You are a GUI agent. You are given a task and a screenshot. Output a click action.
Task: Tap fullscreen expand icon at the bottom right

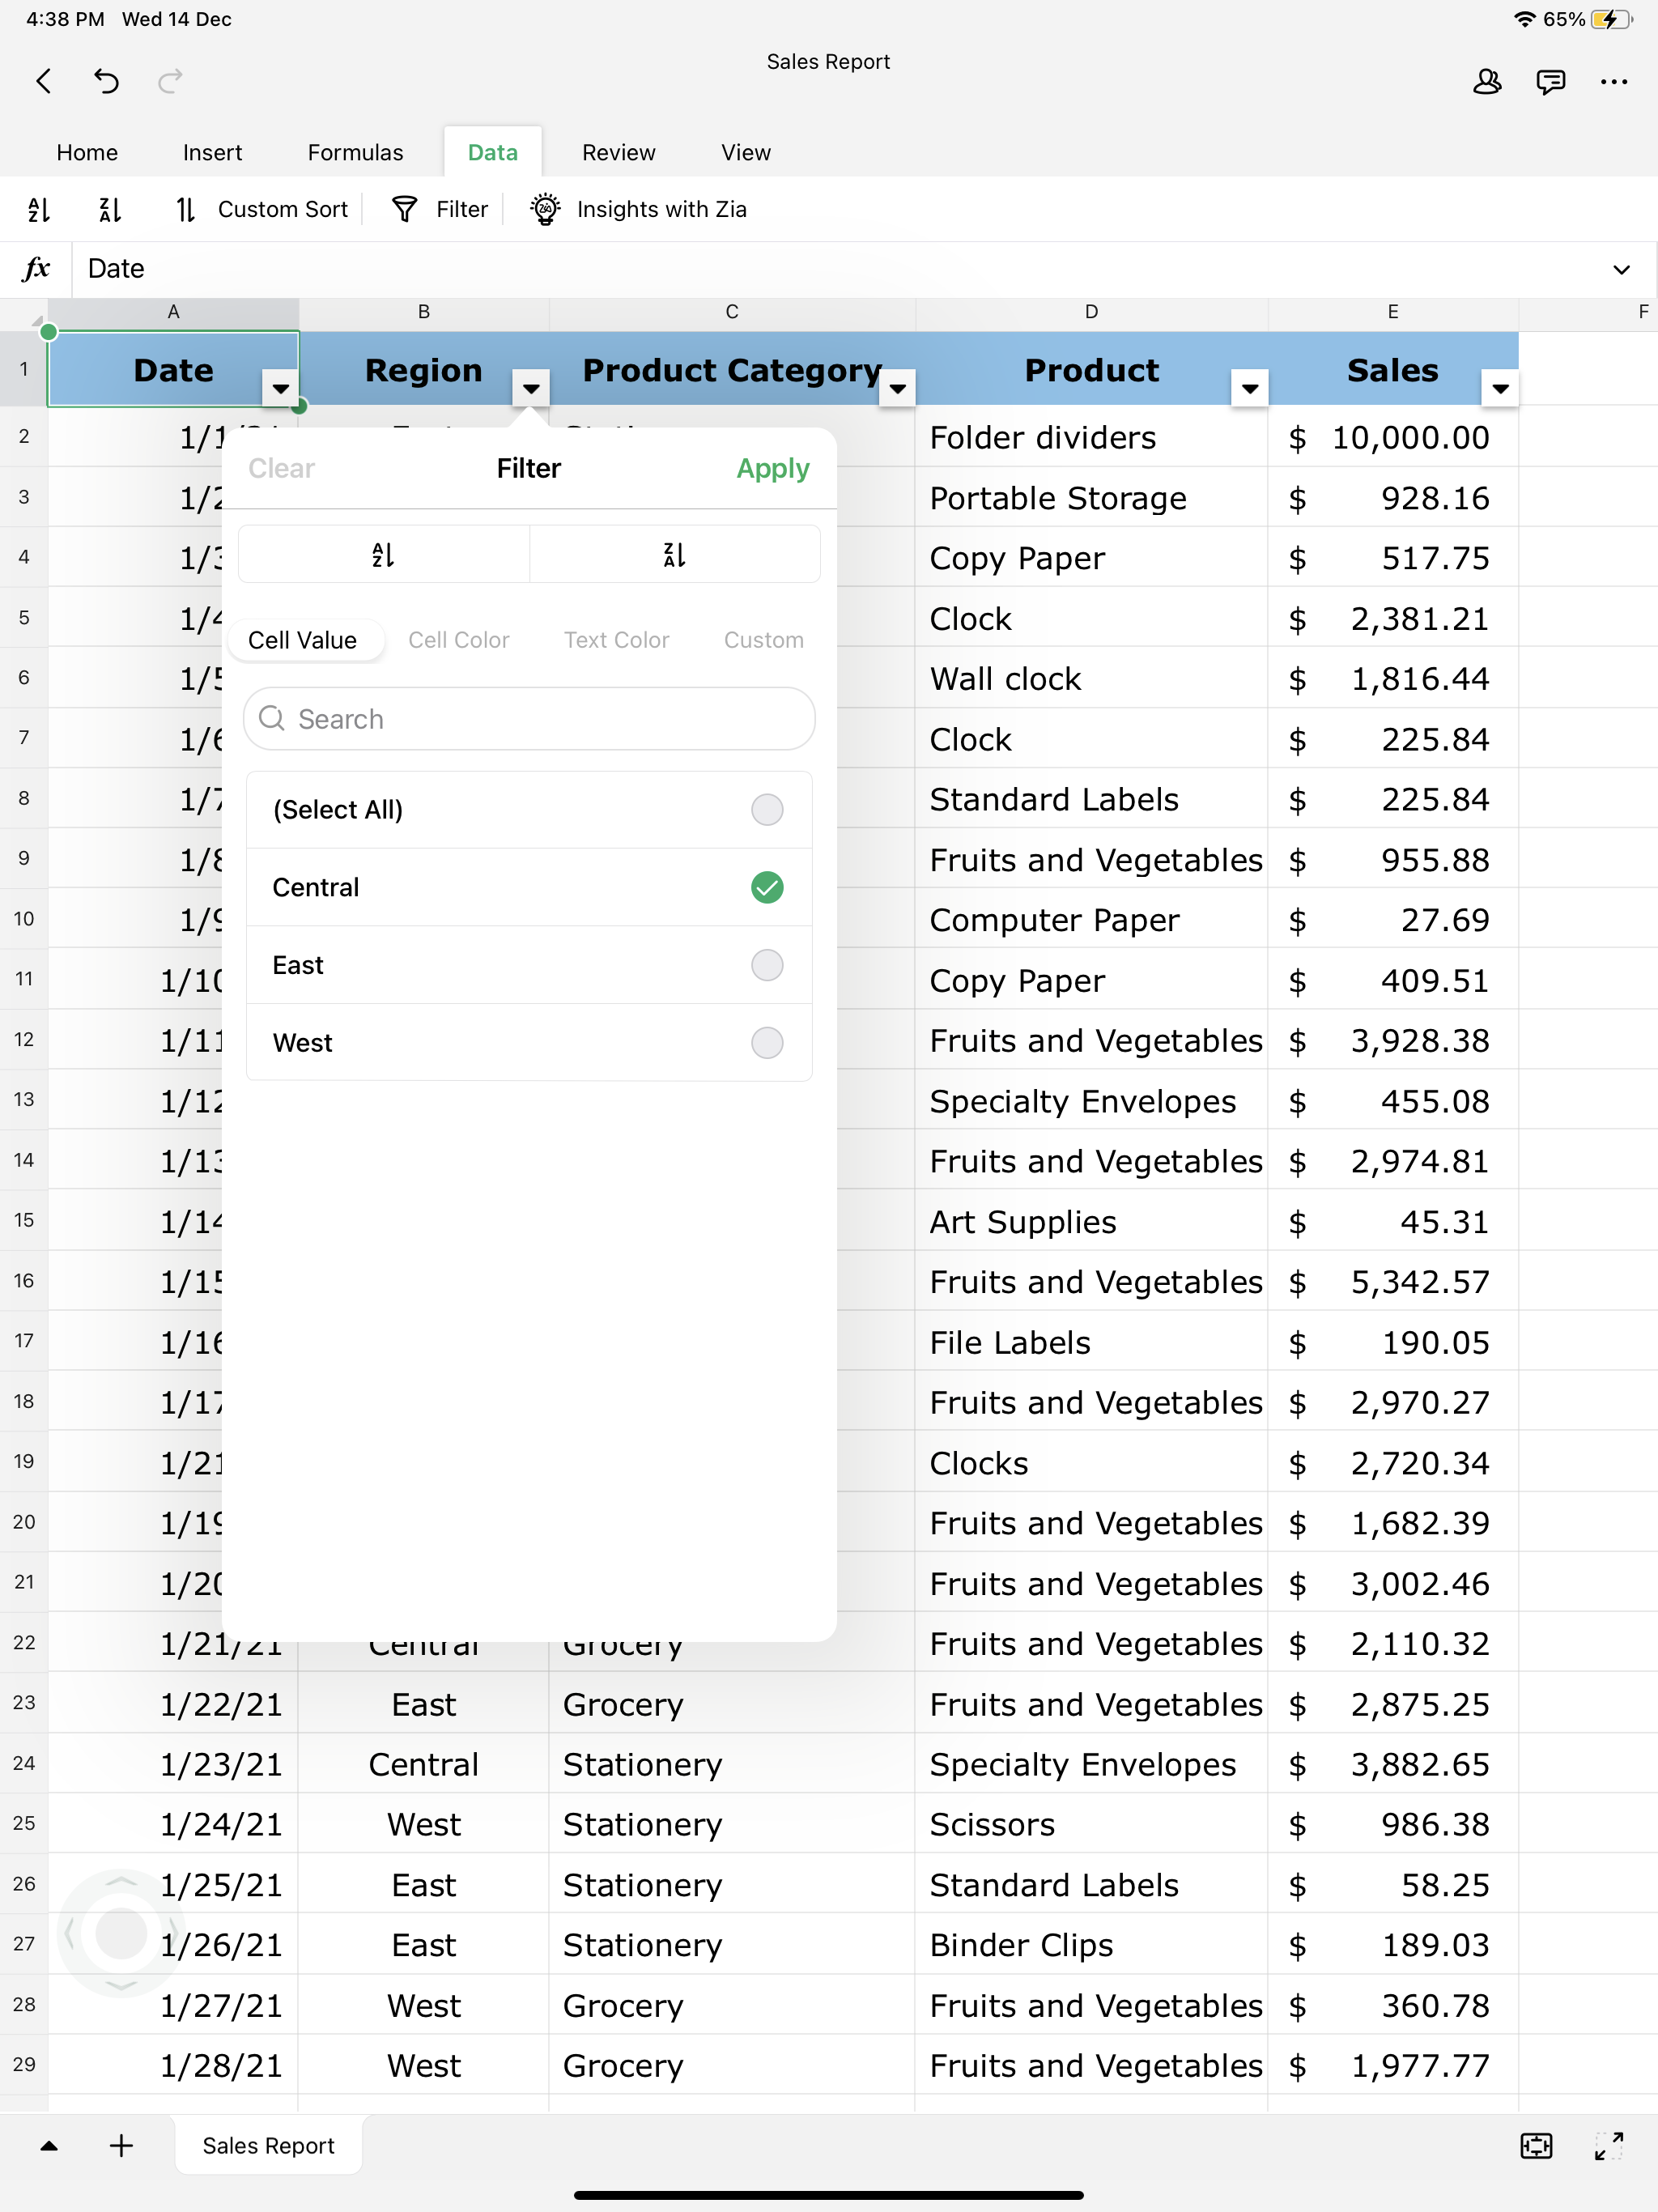click(1608, 2145)
